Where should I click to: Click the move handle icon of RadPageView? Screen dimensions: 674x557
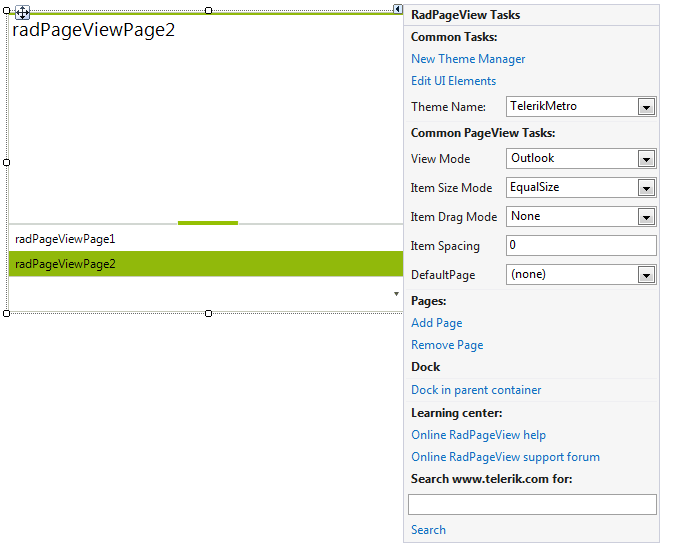pos(22,12)
